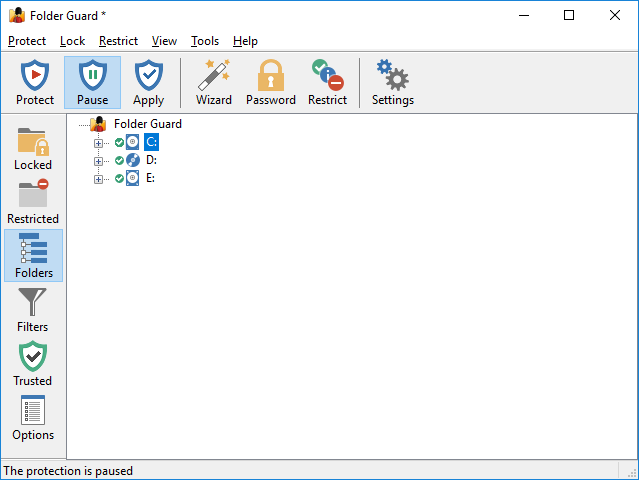Open the Protect menu
639x480 pixels.
(27, 41)
